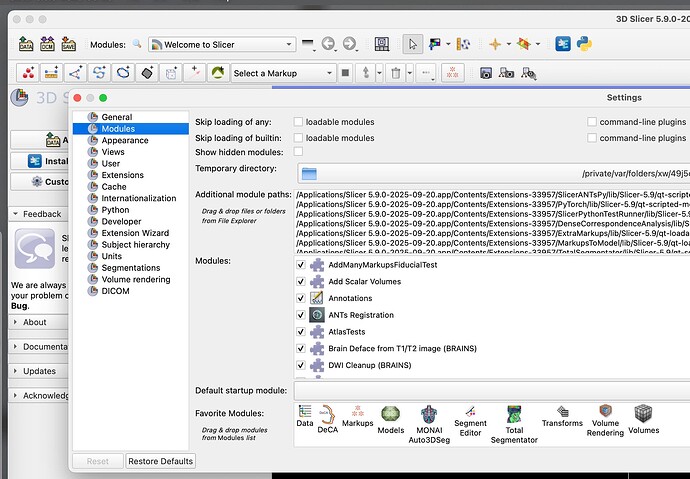690x479 pixels.
Task: Click the DeCA favorite module icon
Action: (x=328, y=418)
